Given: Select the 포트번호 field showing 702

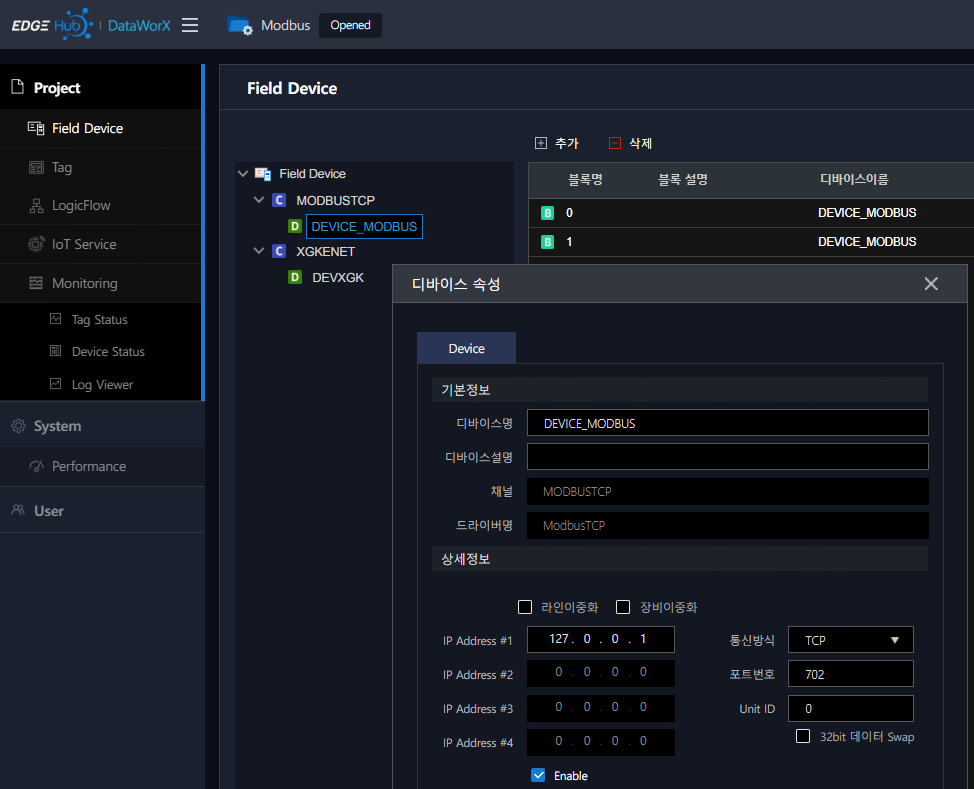Looking at the screenshot, I should click(x=850, y=673).
